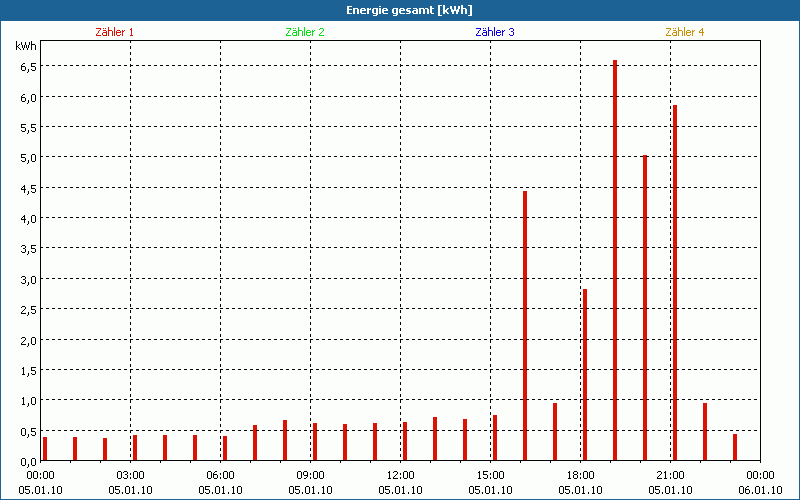Click the bar at 08:00
Image resolution: width=800 pixels, height=500 pixels.
[285, 440]
